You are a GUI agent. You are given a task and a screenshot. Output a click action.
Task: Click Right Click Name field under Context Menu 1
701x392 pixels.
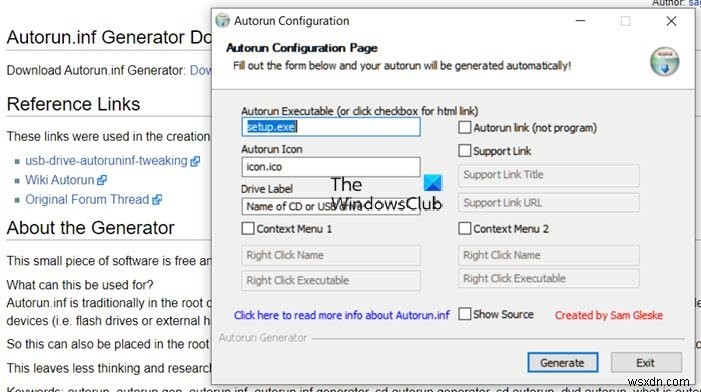tap(331, 255)
